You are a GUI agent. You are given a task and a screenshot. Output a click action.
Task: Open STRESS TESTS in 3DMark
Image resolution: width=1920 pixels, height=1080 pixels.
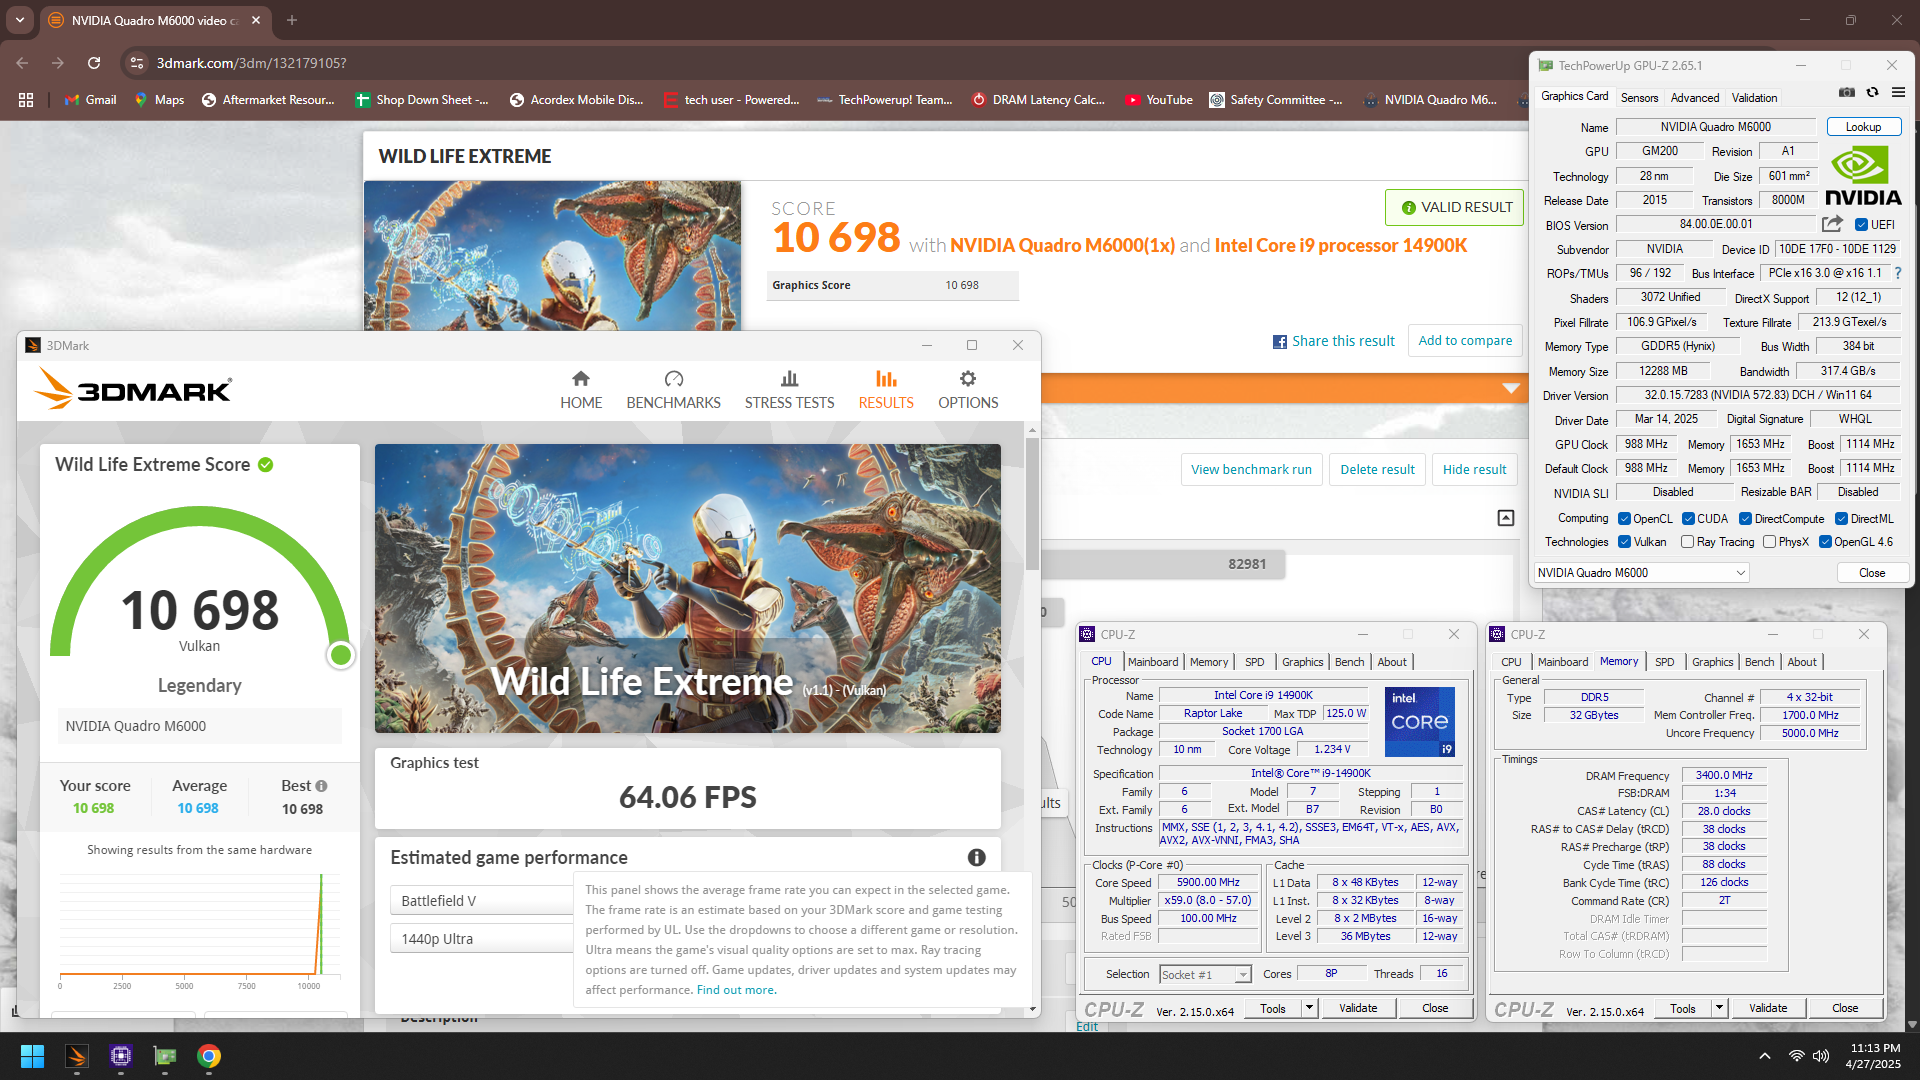[x=789, y=390]
